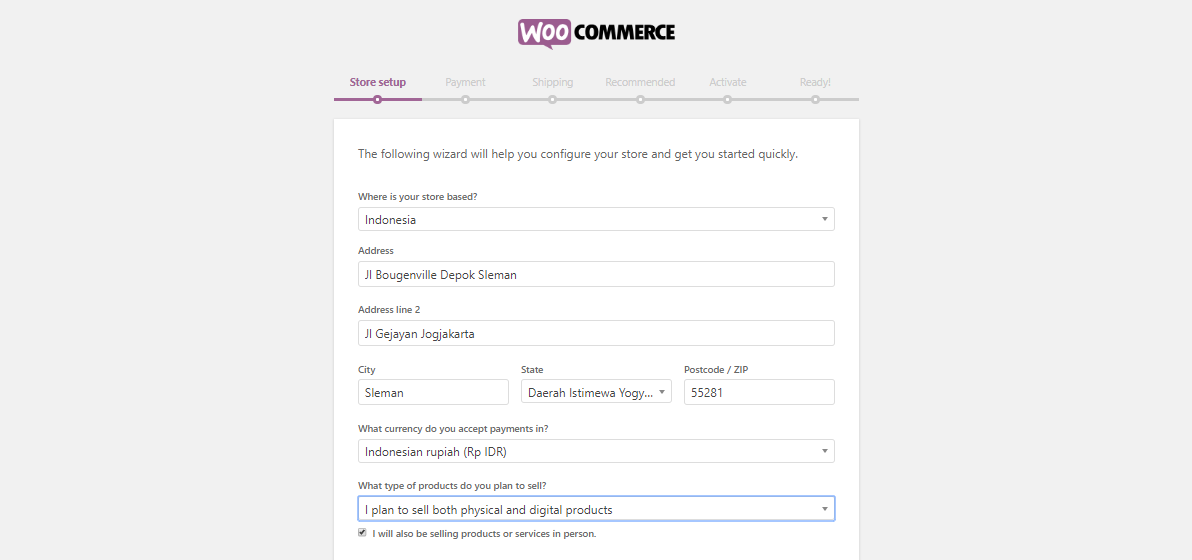Click the Postcode / ZIP field
The height and width of the screenshot is (560, 1192).
point(759,393)
